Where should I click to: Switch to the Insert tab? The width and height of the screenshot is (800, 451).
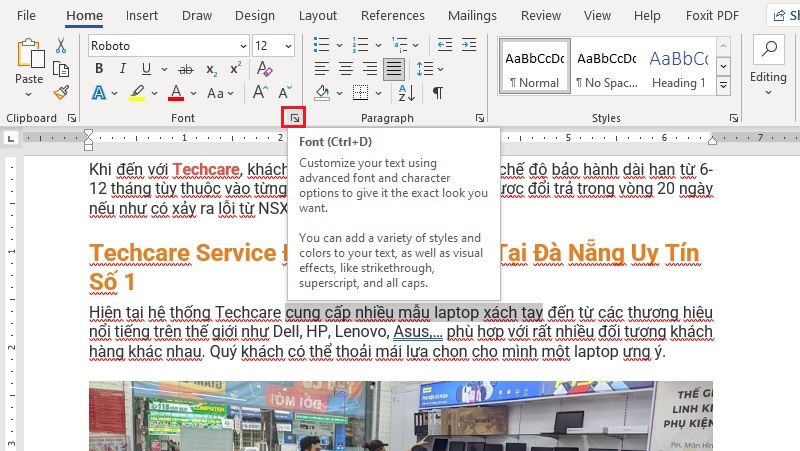[x=142, y=16]
